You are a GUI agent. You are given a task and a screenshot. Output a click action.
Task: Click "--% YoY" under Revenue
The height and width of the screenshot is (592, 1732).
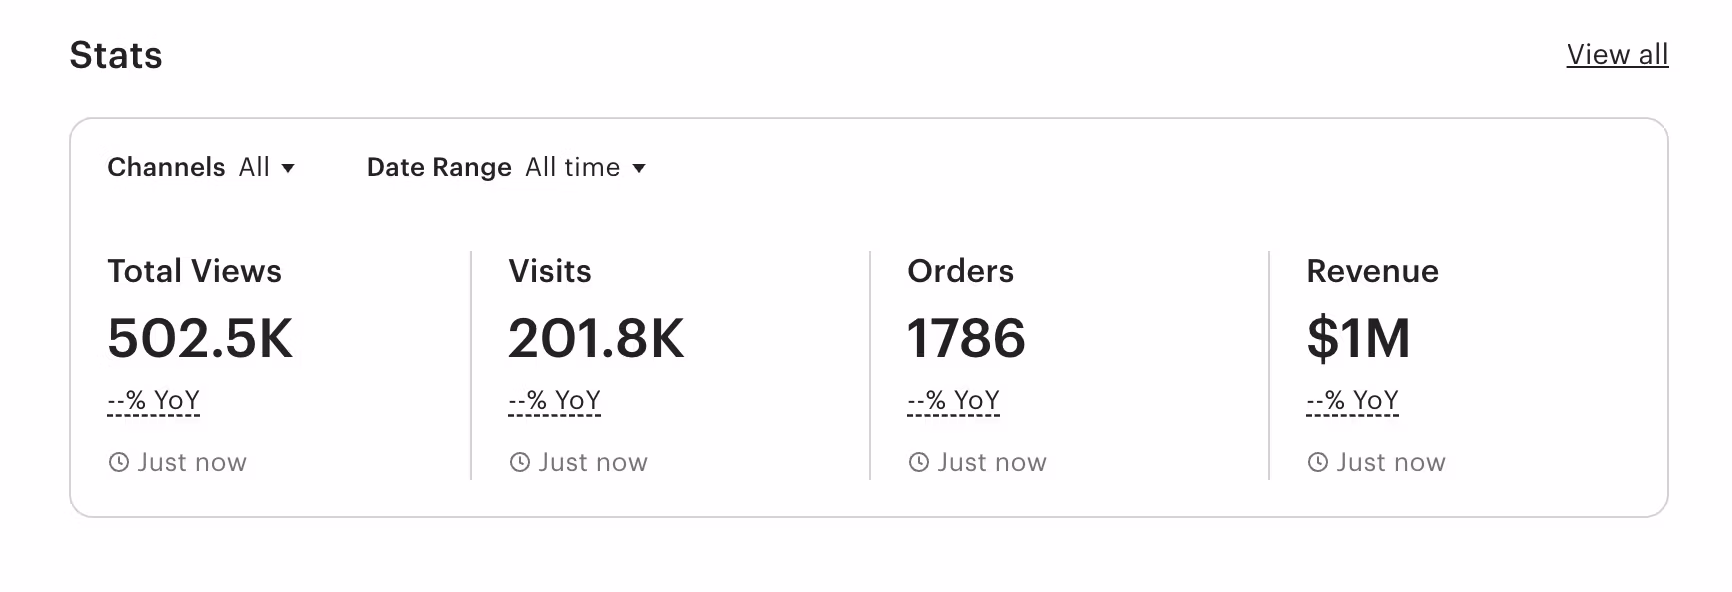(x=1351, y=399)
